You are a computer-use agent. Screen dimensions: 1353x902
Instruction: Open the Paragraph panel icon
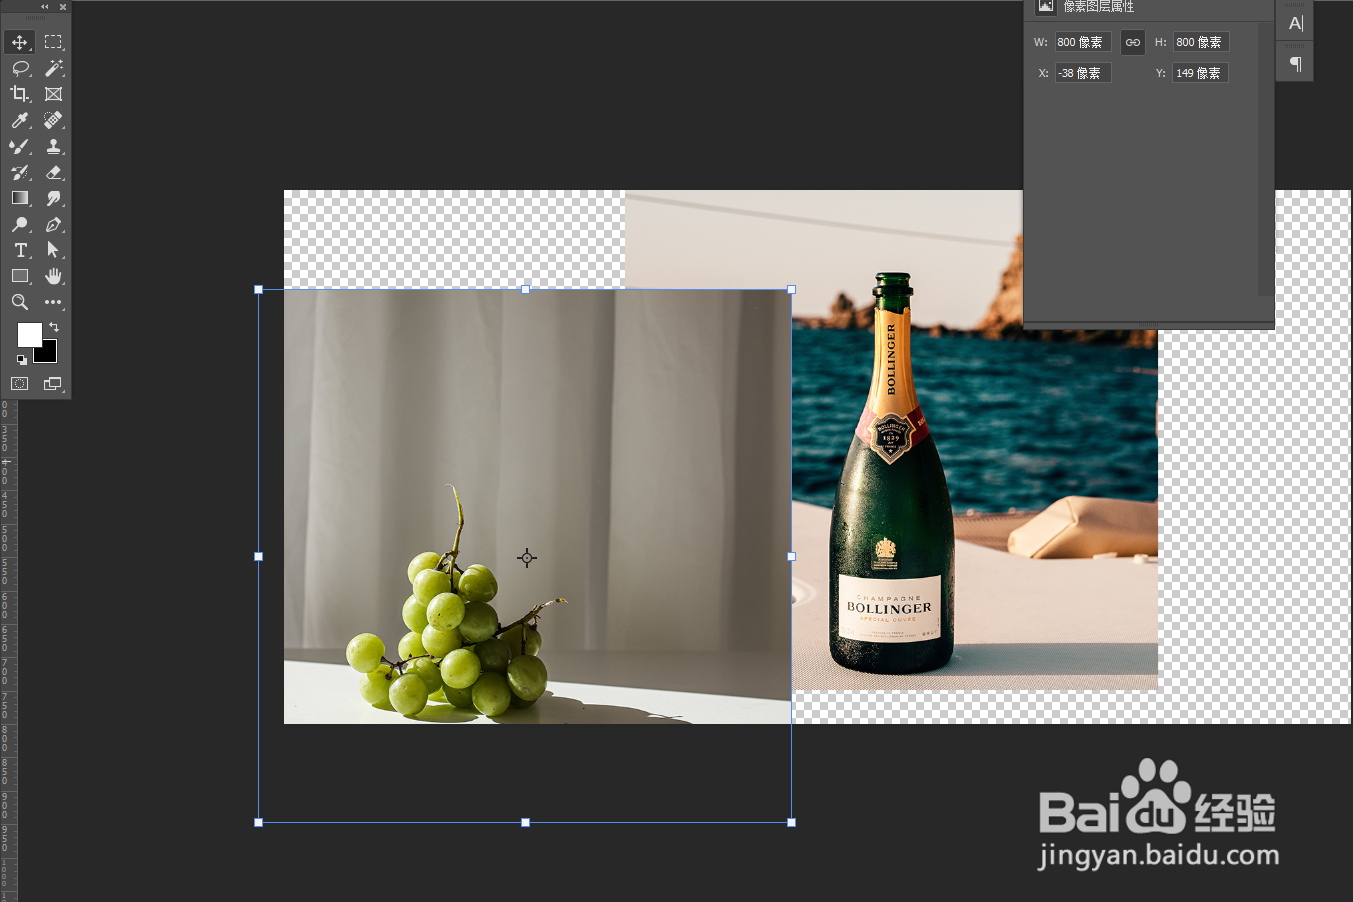[1296, 64]
